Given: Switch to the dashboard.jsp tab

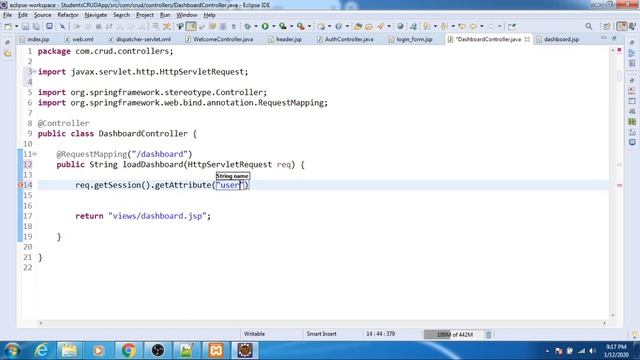Looking at the screenshot, I should (558, 39).
